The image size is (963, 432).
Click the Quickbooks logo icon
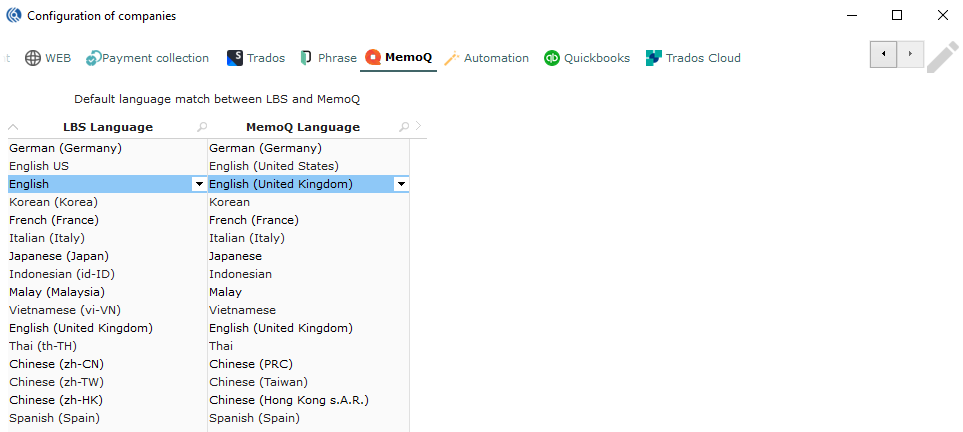point(551,58)
